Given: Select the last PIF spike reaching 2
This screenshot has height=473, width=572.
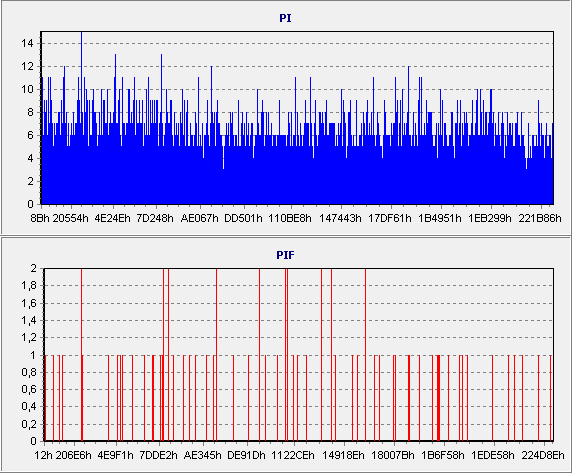Looking at the screenshot, I should pos(366,354).
